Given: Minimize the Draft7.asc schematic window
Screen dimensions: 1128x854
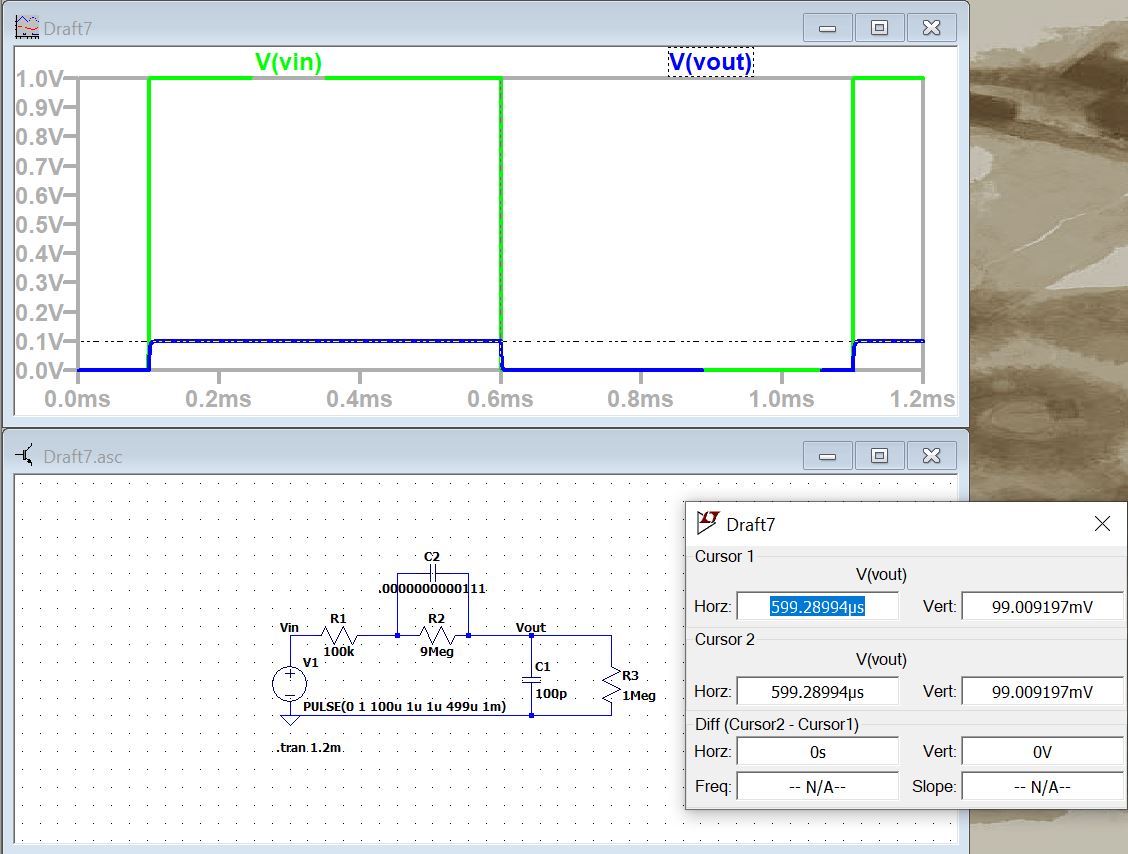Looking at the screenshot, I should tap(827, 456).
